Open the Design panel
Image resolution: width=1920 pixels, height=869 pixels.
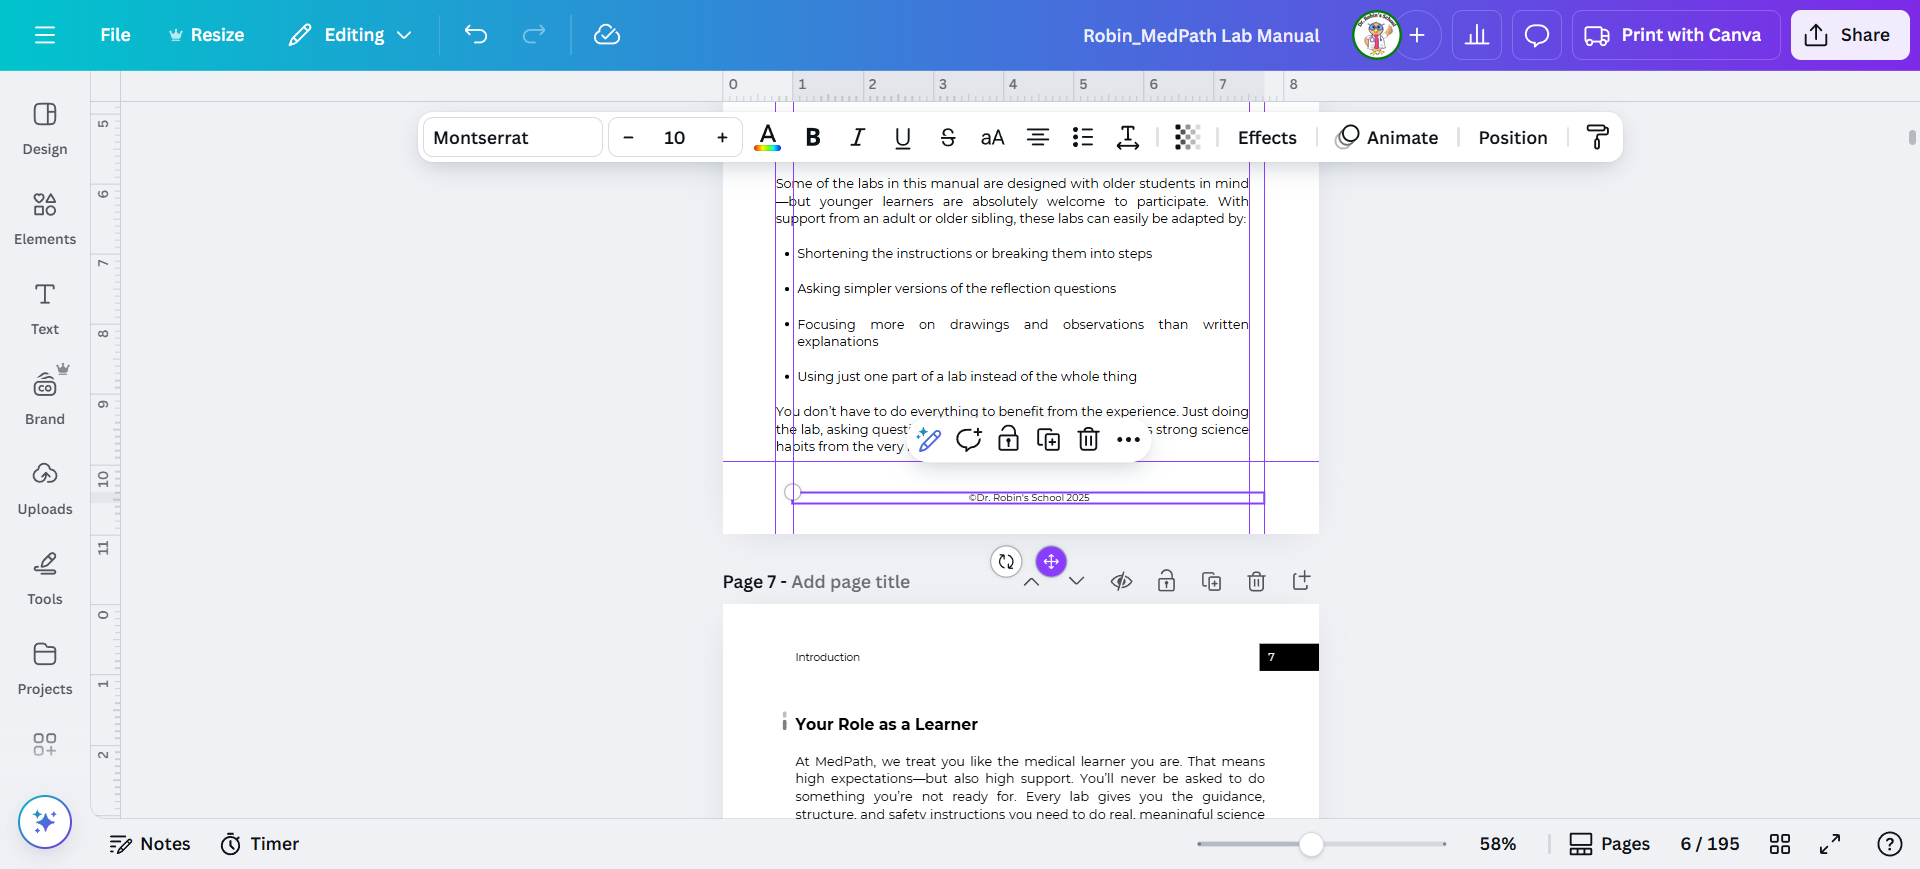point(45,130)
